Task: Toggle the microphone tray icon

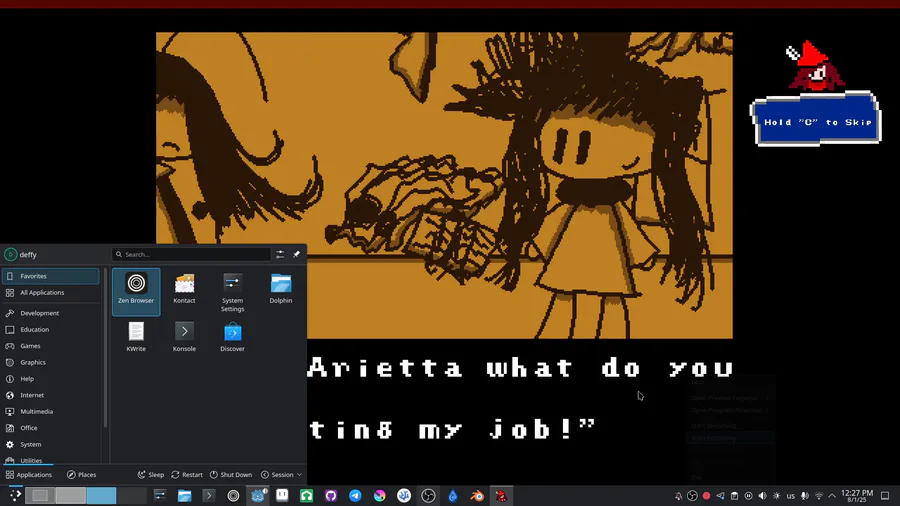Action: tap(805, 496)
